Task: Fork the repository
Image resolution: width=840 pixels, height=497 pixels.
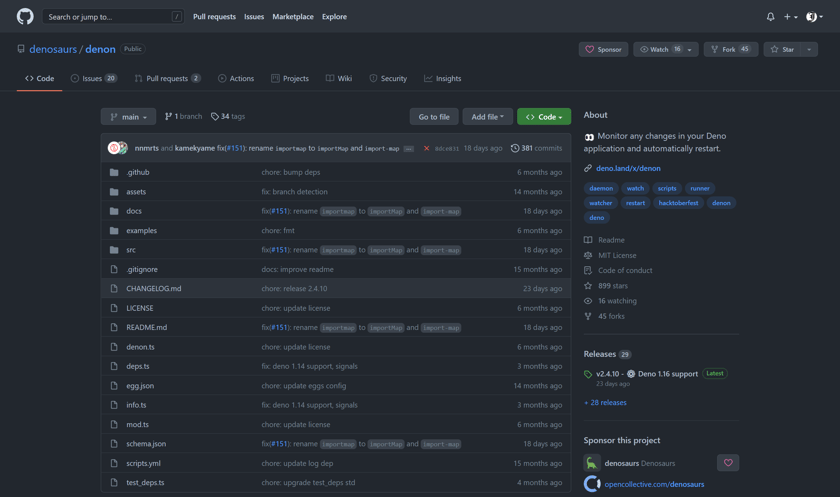Action: pyautogui.click(x=731, y=49)
